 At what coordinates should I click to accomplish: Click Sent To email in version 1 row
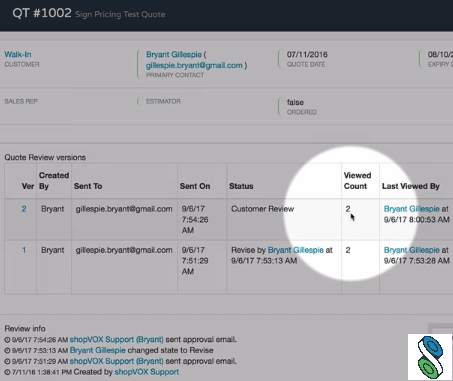click(124, 250)
